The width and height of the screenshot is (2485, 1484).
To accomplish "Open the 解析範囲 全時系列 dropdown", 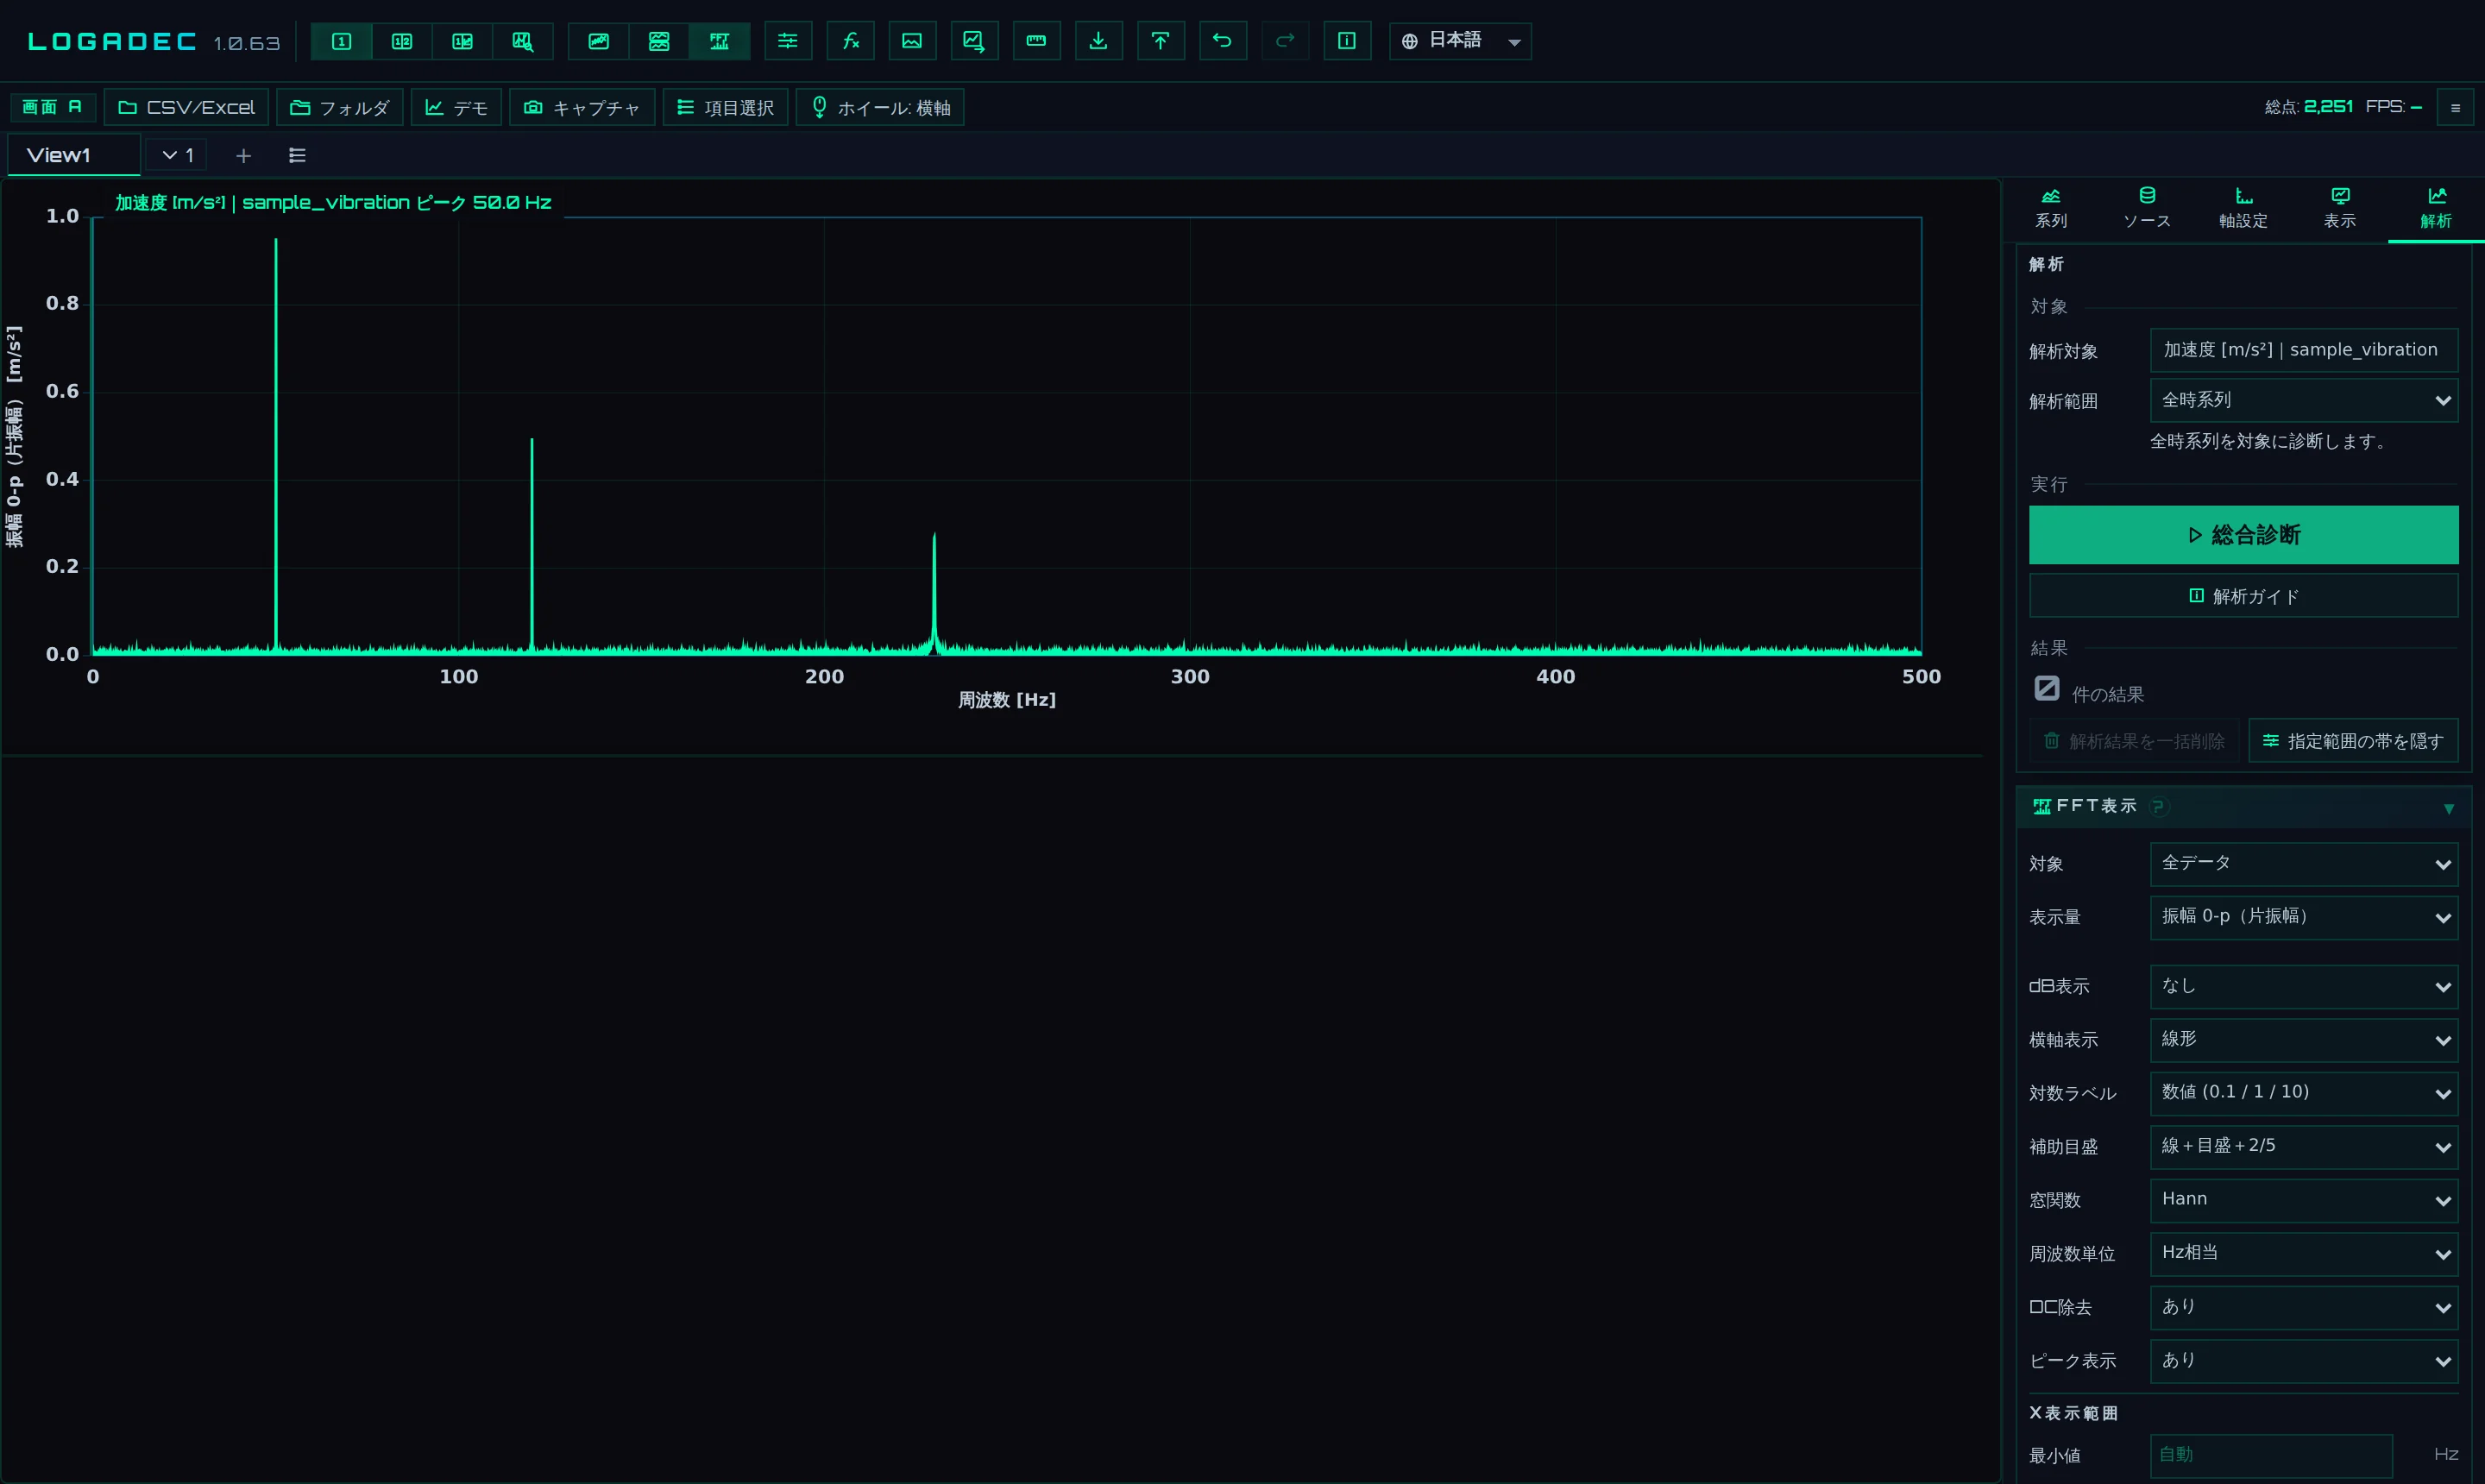I will (x=2304, y=400).
